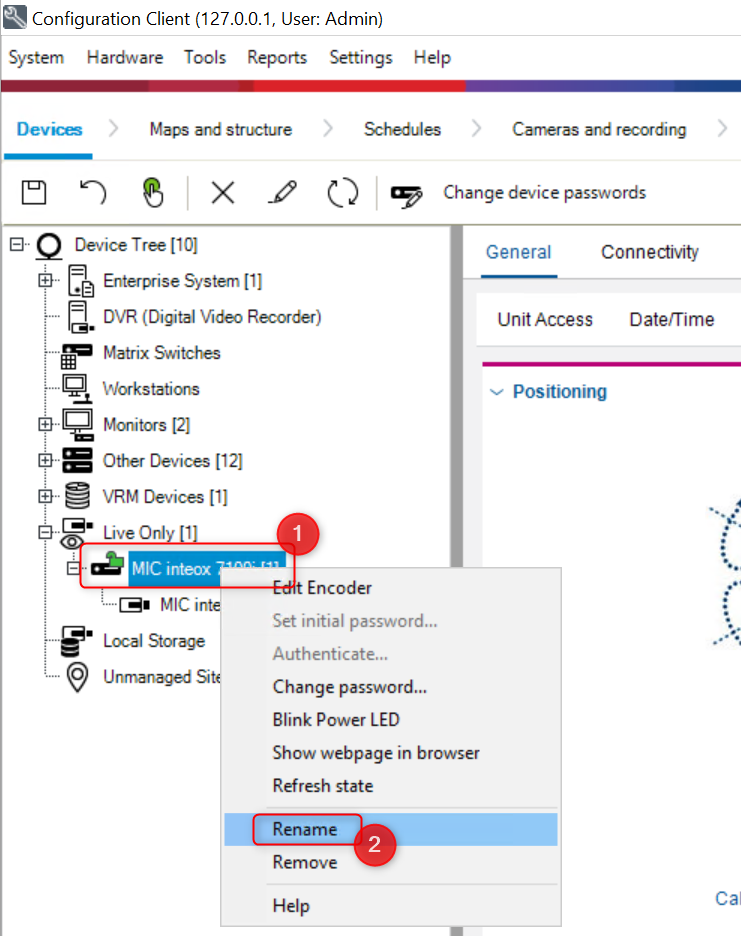Select the Live Only [1] label

point(150,532)
